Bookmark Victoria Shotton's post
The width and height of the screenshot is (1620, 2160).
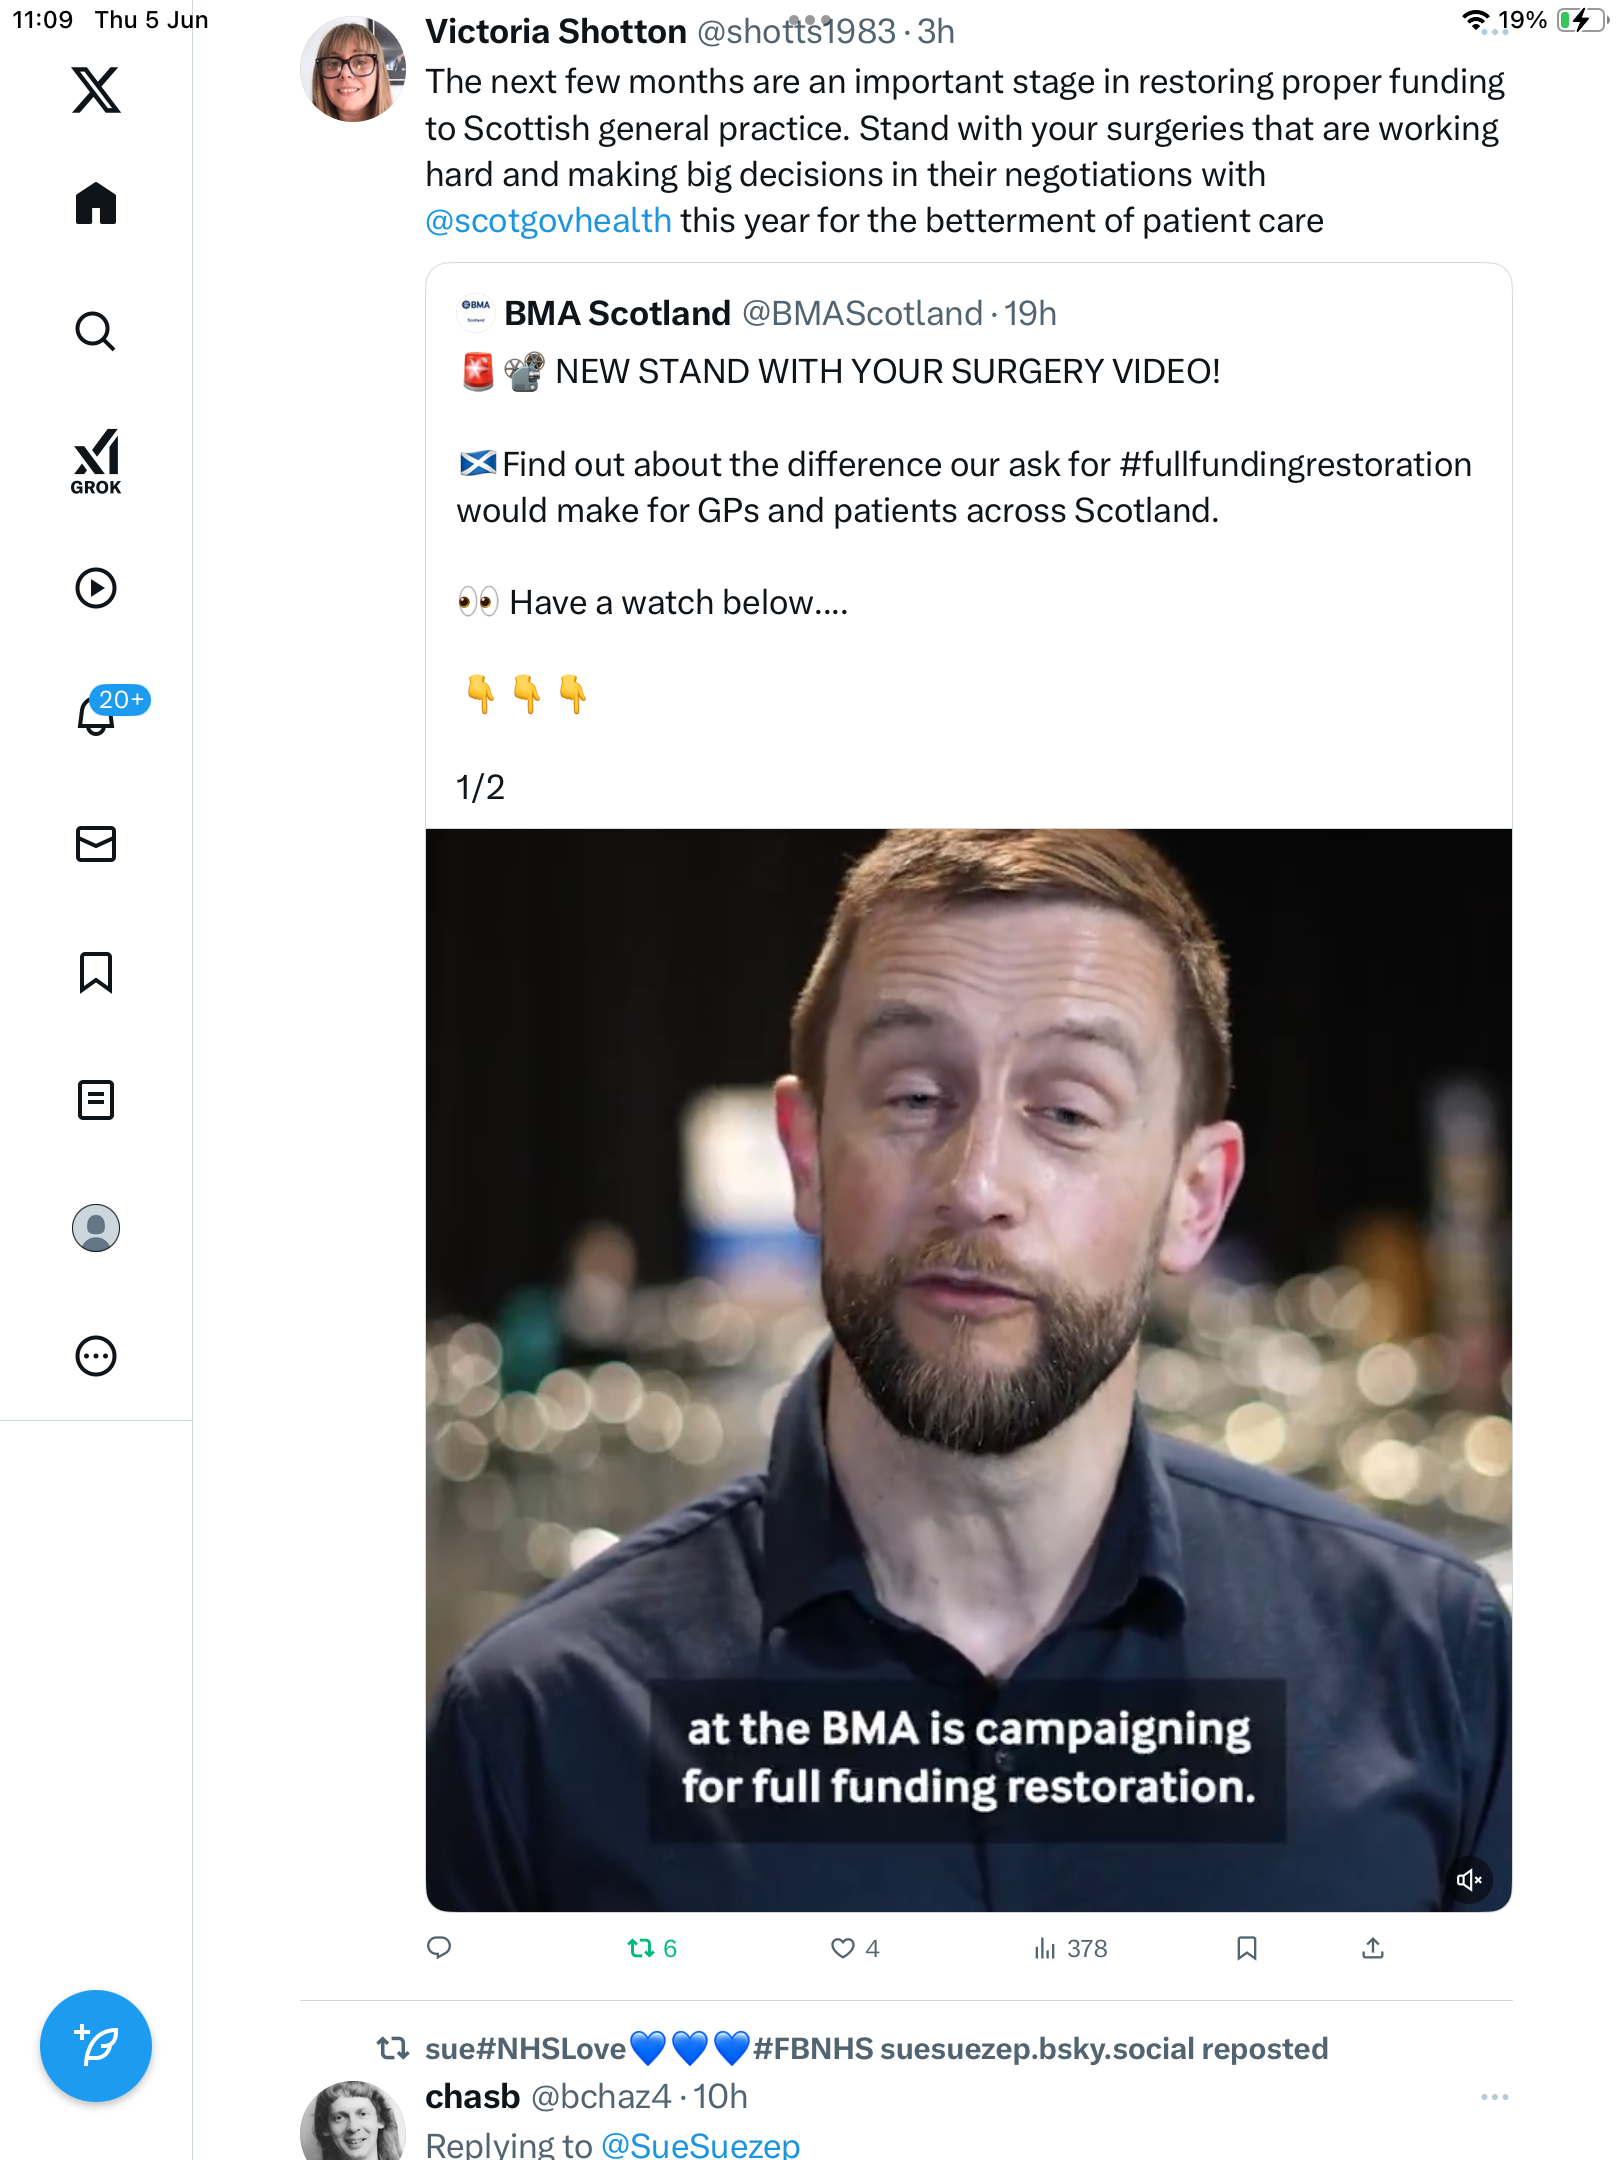coord(1246,1948)
